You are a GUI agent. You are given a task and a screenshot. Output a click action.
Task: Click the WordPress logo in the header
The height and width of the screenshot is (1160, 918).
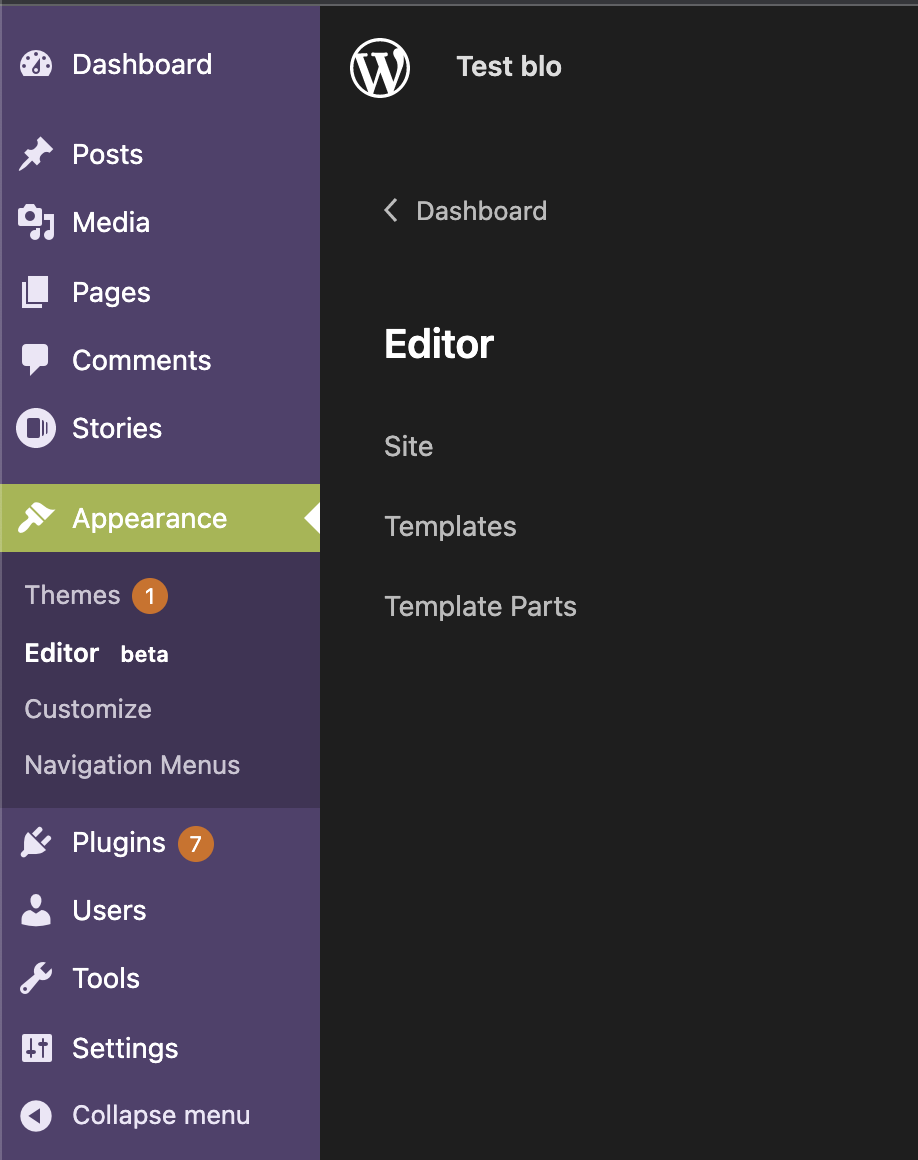coord(379,67)
